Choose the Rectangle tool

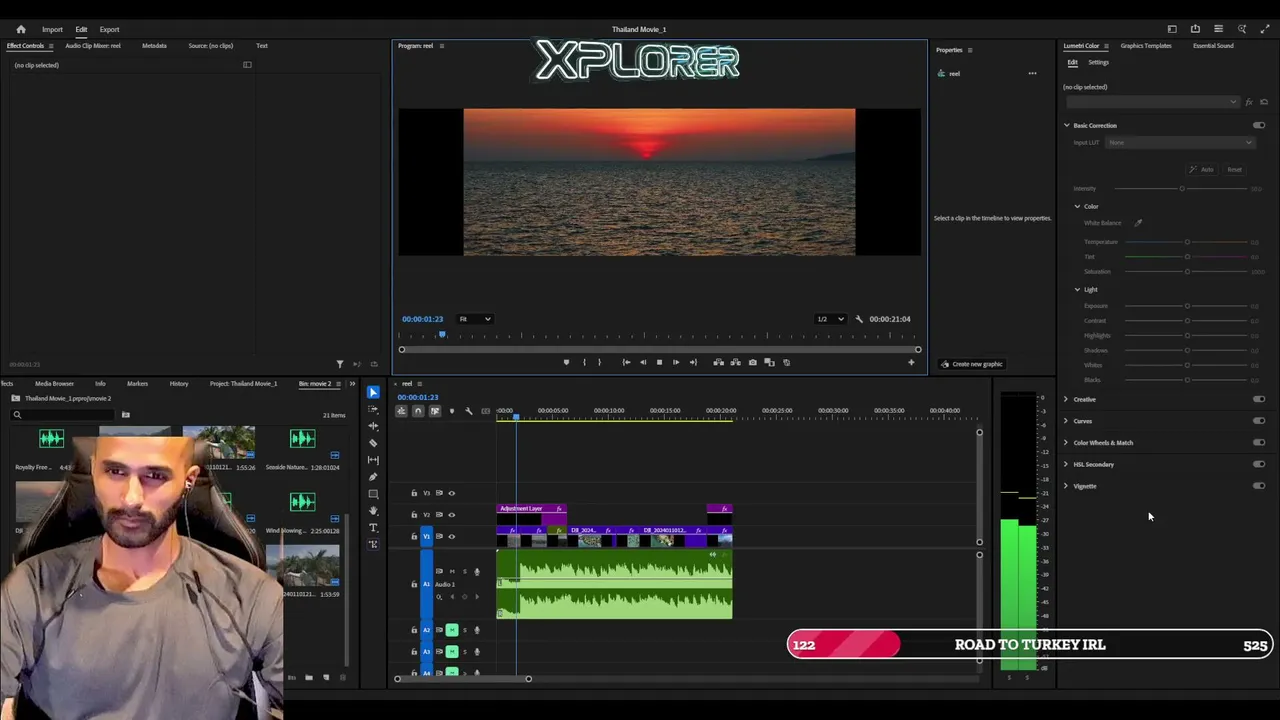tap(373, 494)
